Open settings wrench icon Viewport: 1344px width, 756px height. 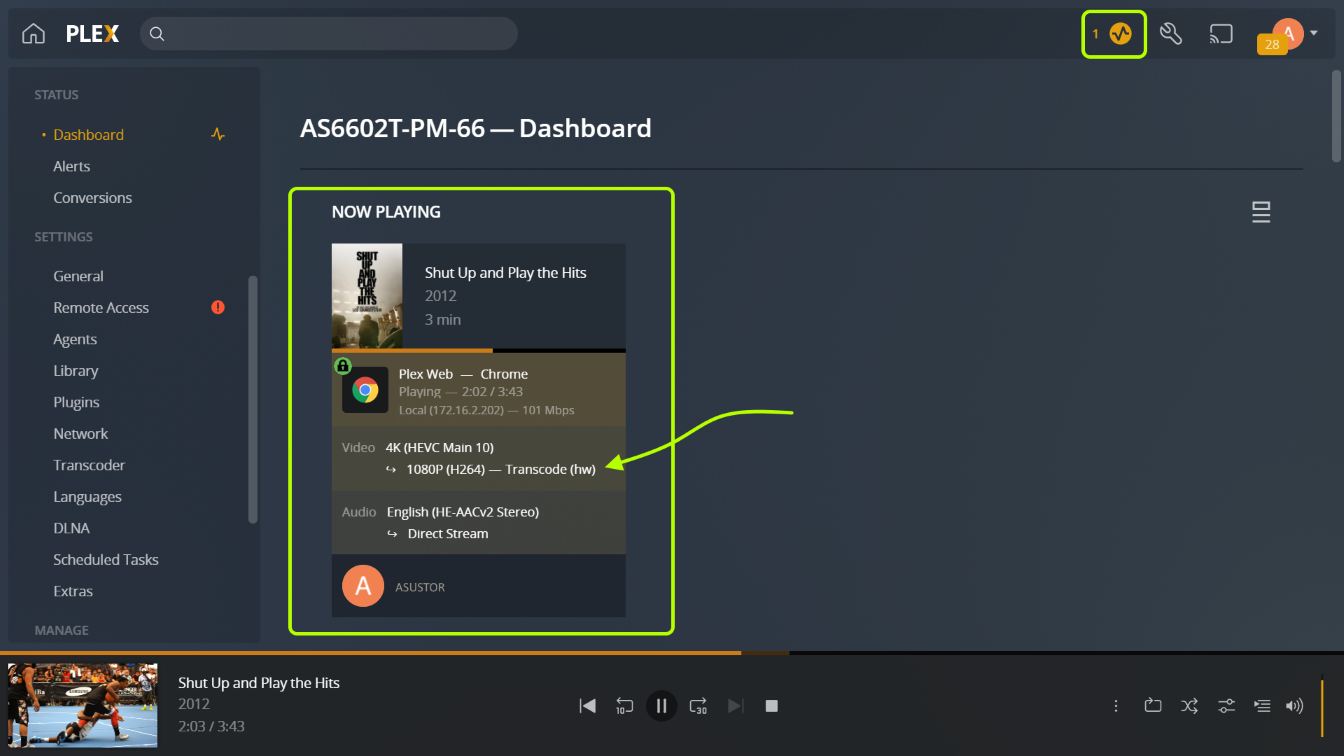(1171, 34)
